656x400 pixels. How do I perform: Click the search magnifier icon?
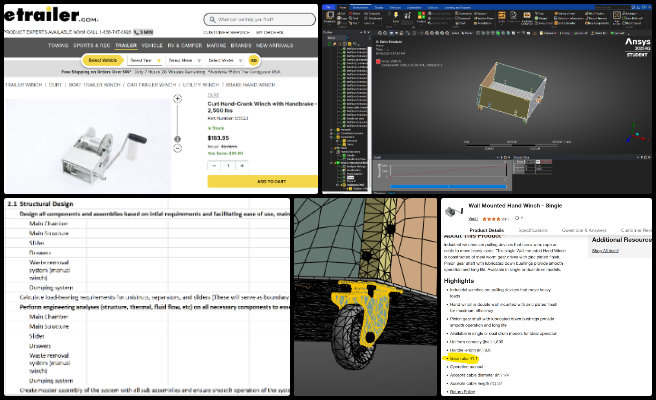coord(211,19)
